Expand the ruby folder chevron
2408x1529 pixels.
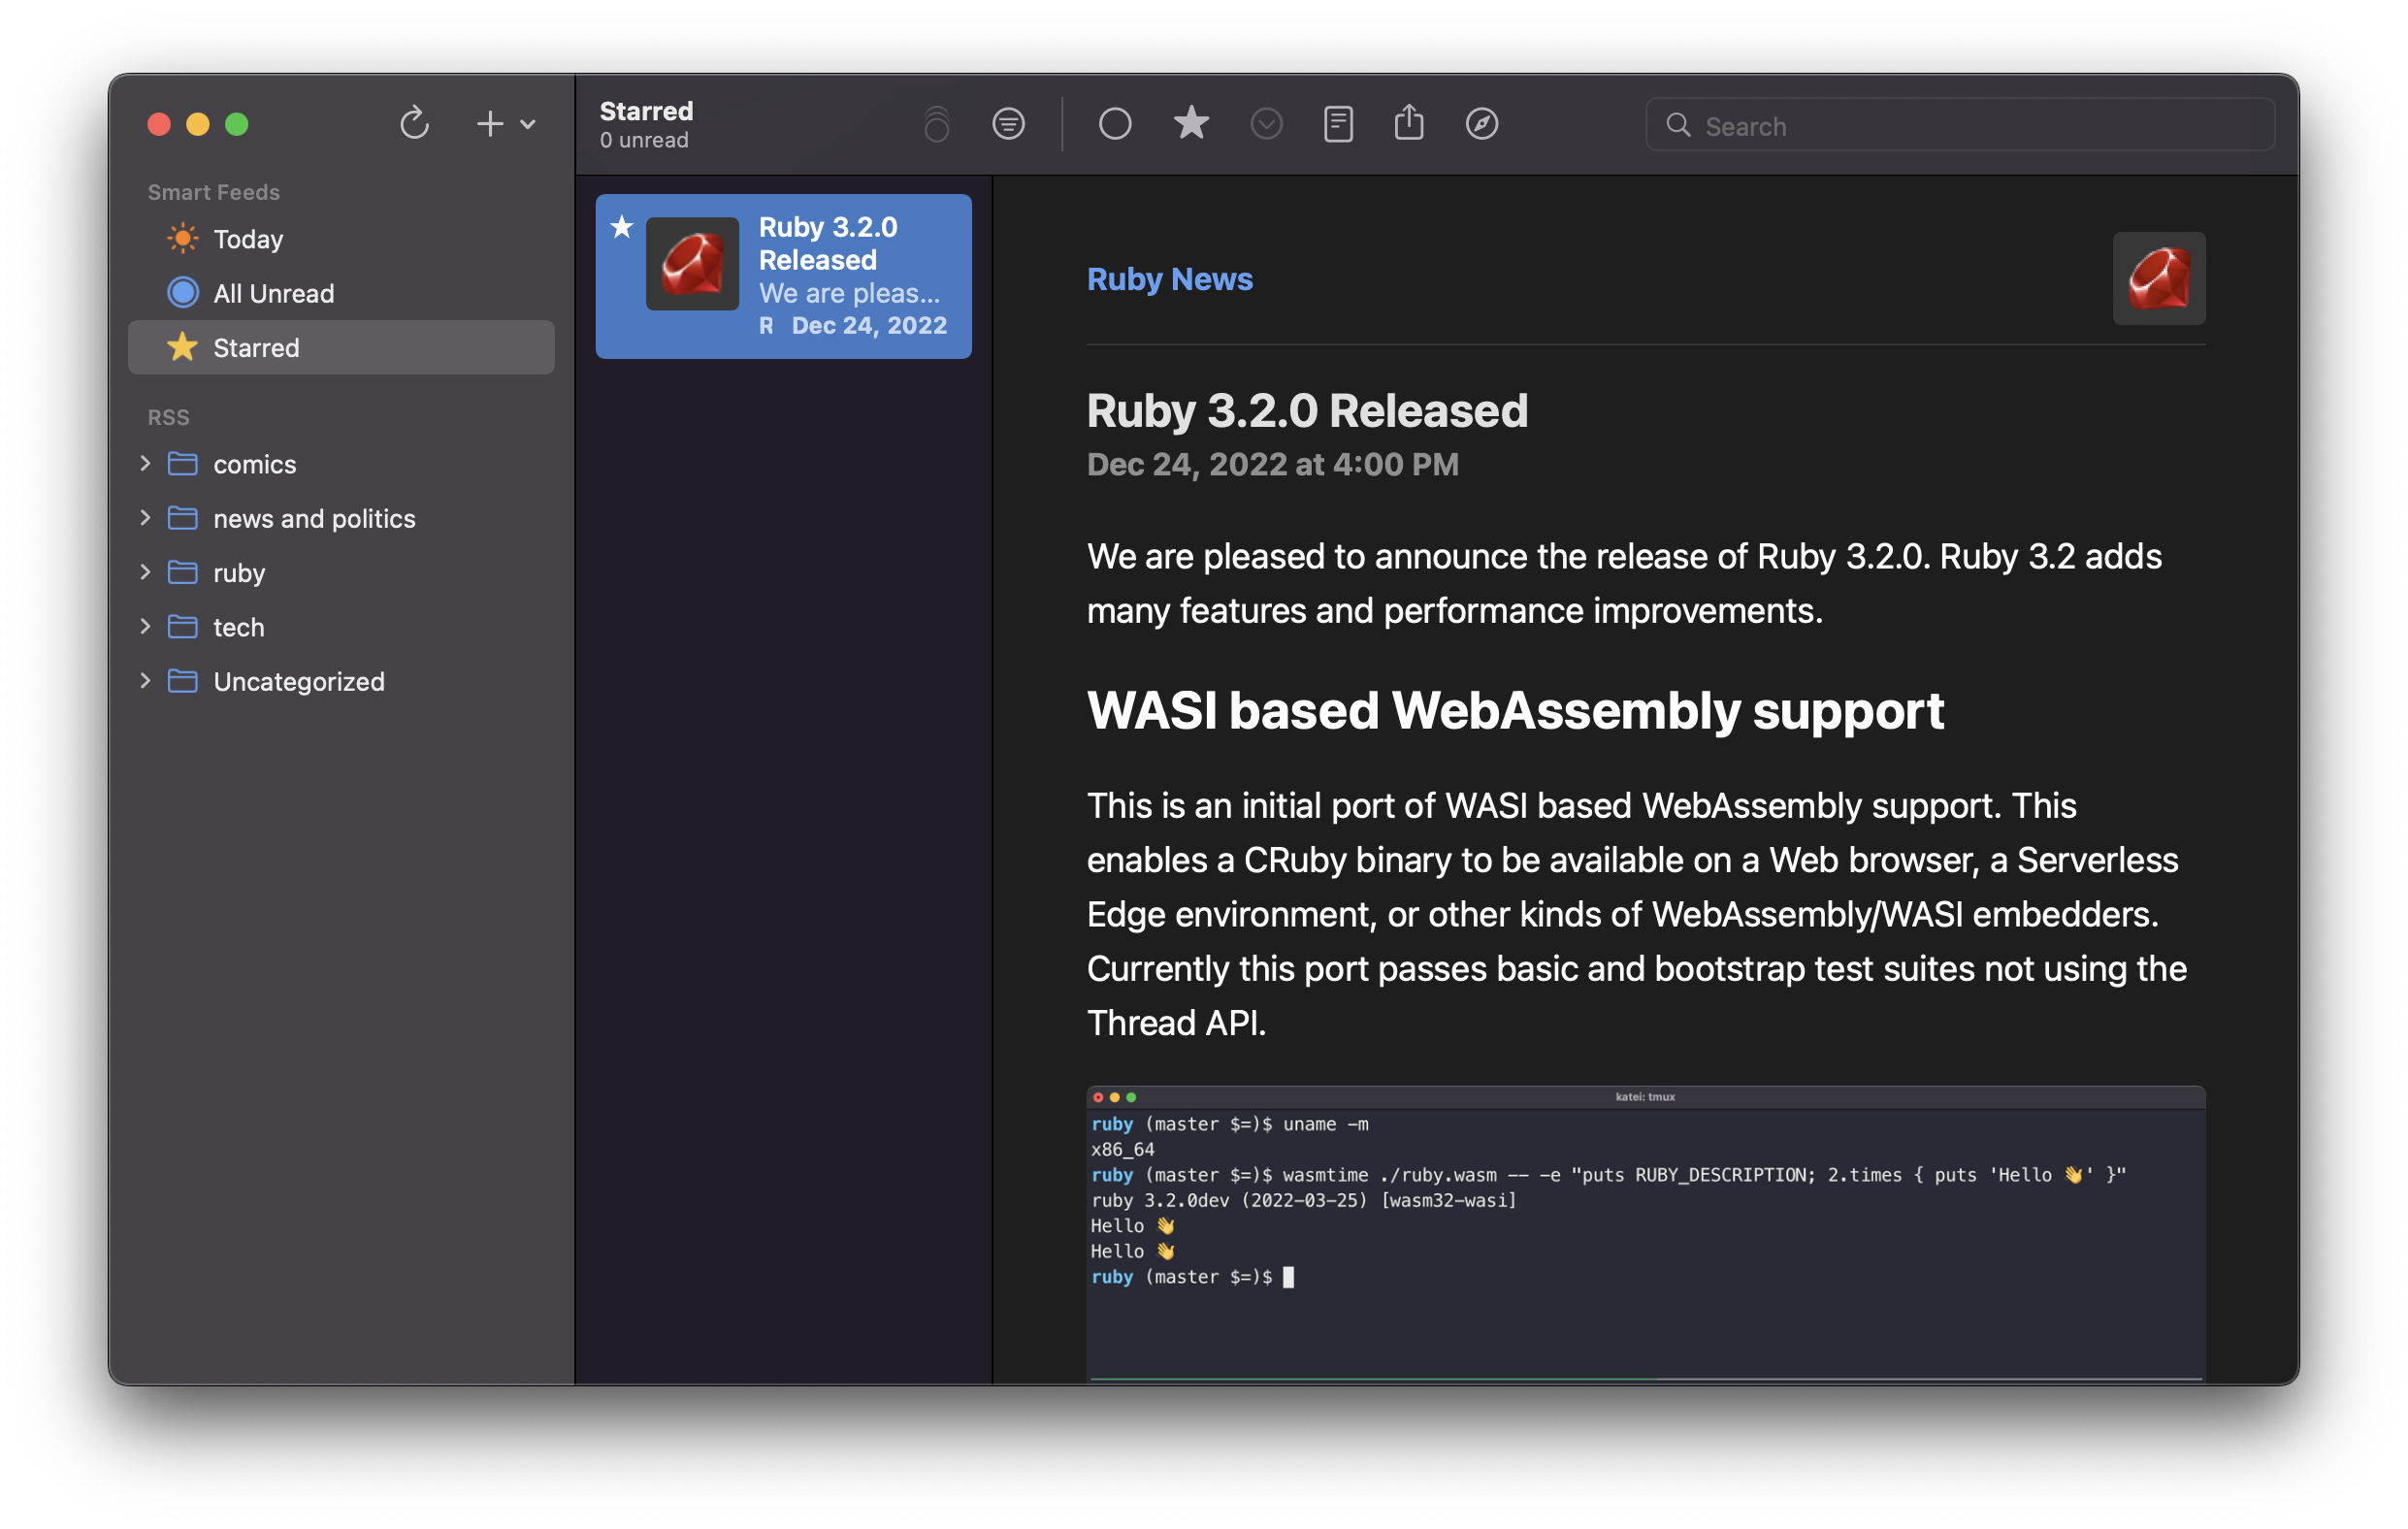tap(145, 571)
